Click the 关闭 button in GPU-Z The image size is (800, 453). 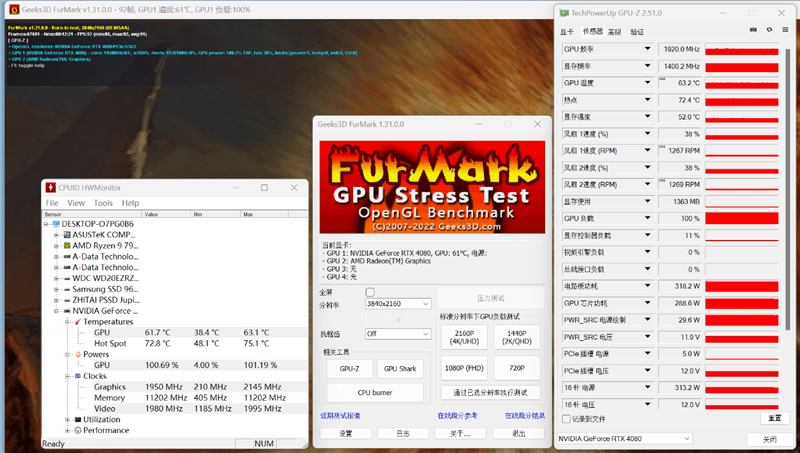click(769, 439)
